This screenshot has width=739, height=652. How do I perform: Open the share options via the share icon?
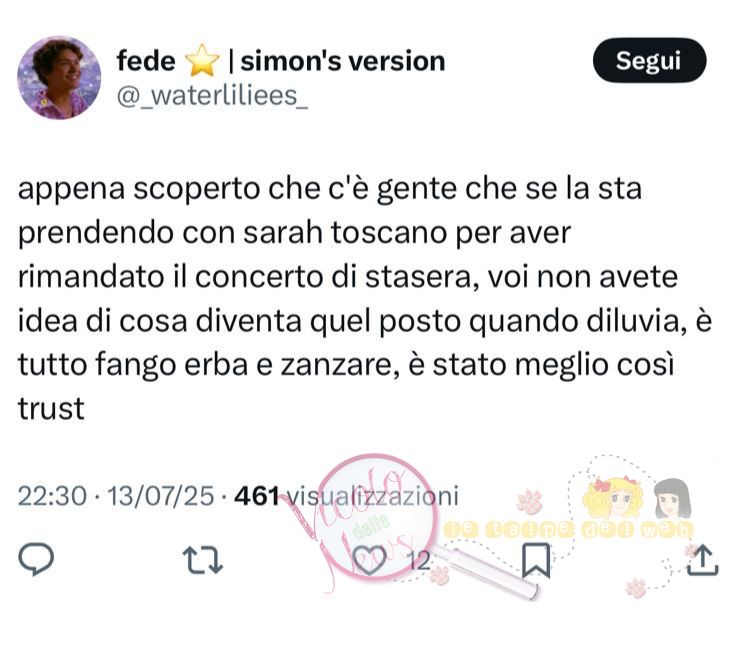702,560
